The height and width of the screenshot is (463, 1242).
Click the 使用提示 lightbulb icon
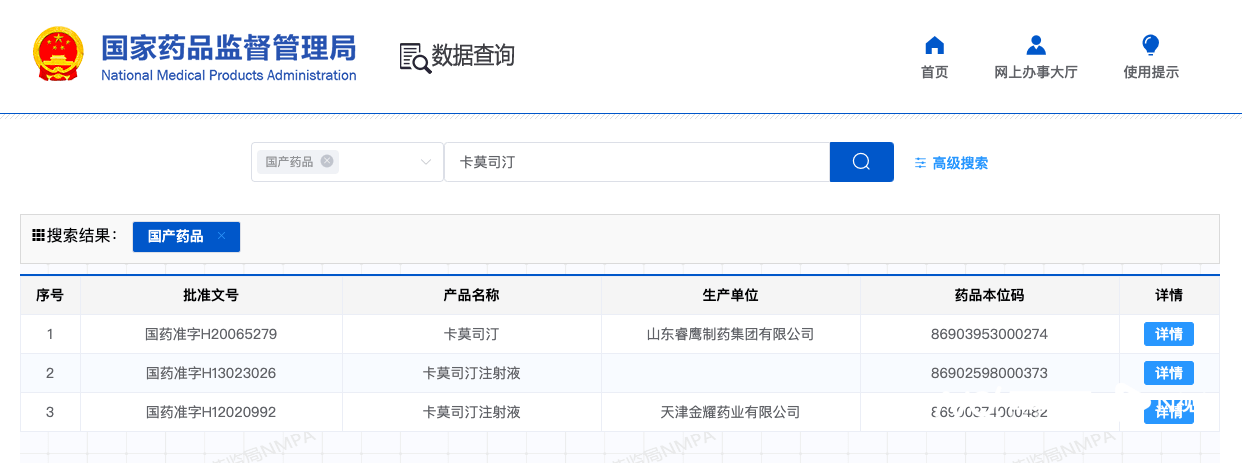[1151, 45]
